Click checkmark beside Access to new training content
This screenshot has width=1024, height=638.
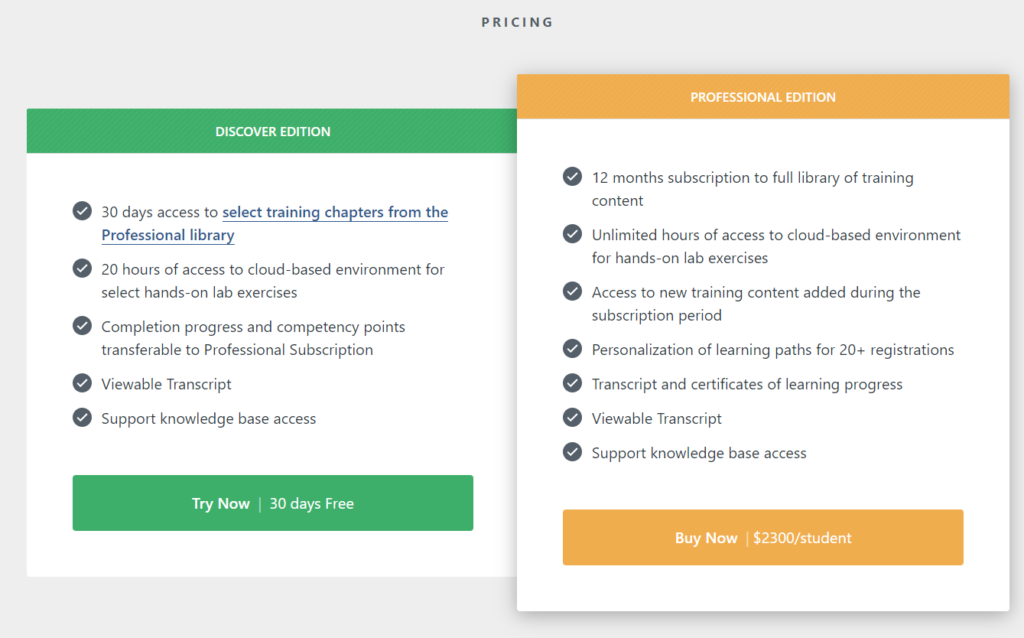[573, 291]
